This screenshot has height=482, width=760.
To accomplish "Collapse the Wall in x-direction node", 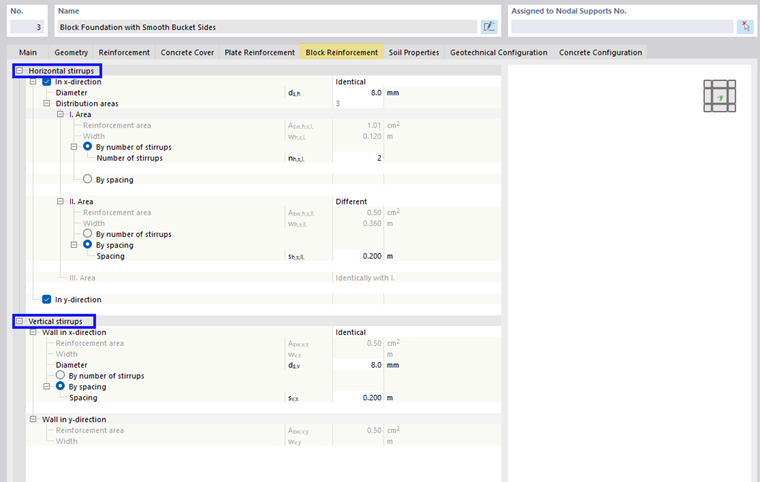I will (33, 332).
